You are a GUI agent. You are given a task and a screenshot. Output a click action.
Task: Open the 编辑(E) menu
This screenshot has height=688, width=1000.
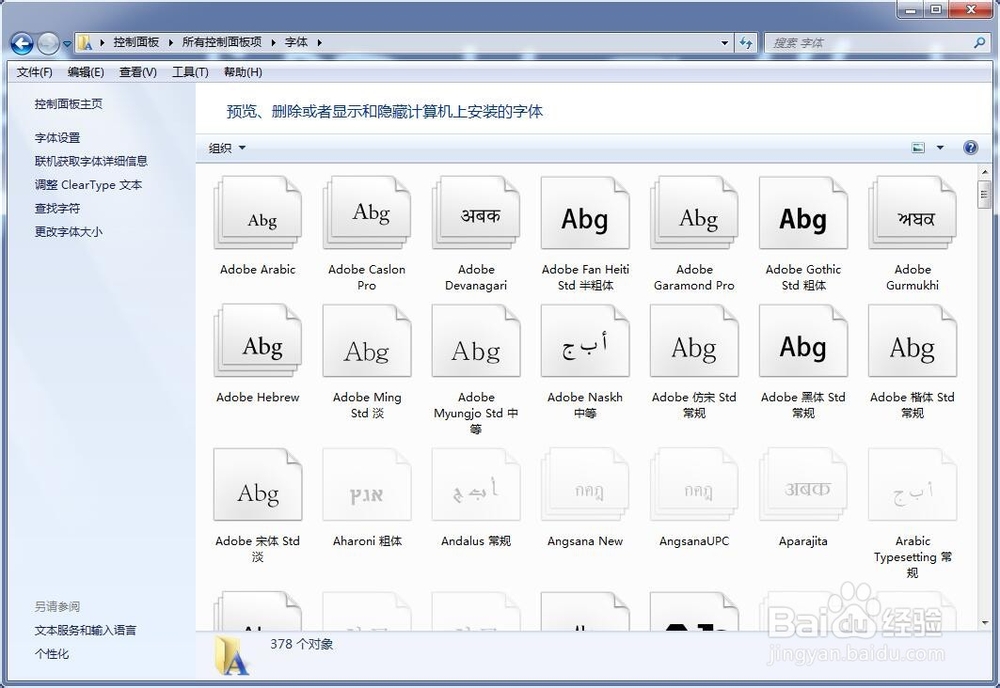tap(86, 72)
